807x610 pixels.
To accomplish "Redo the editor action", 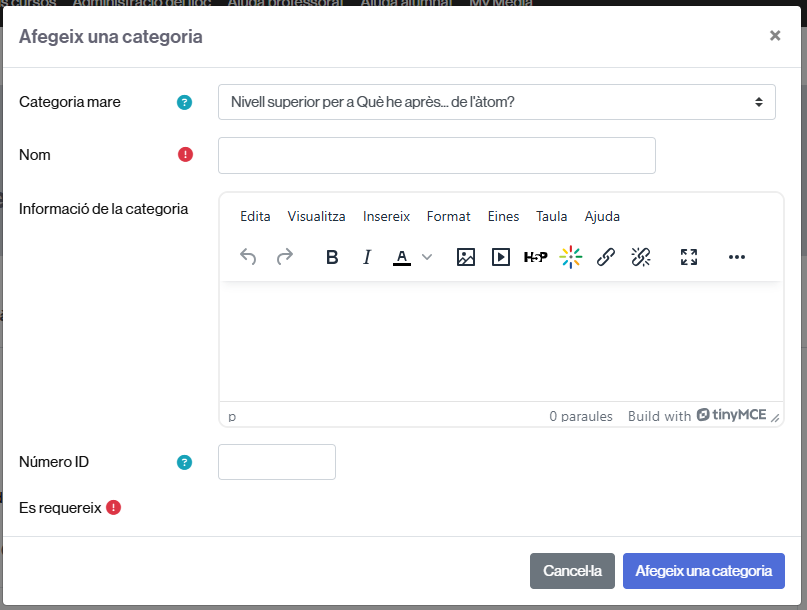I will 285,257.
